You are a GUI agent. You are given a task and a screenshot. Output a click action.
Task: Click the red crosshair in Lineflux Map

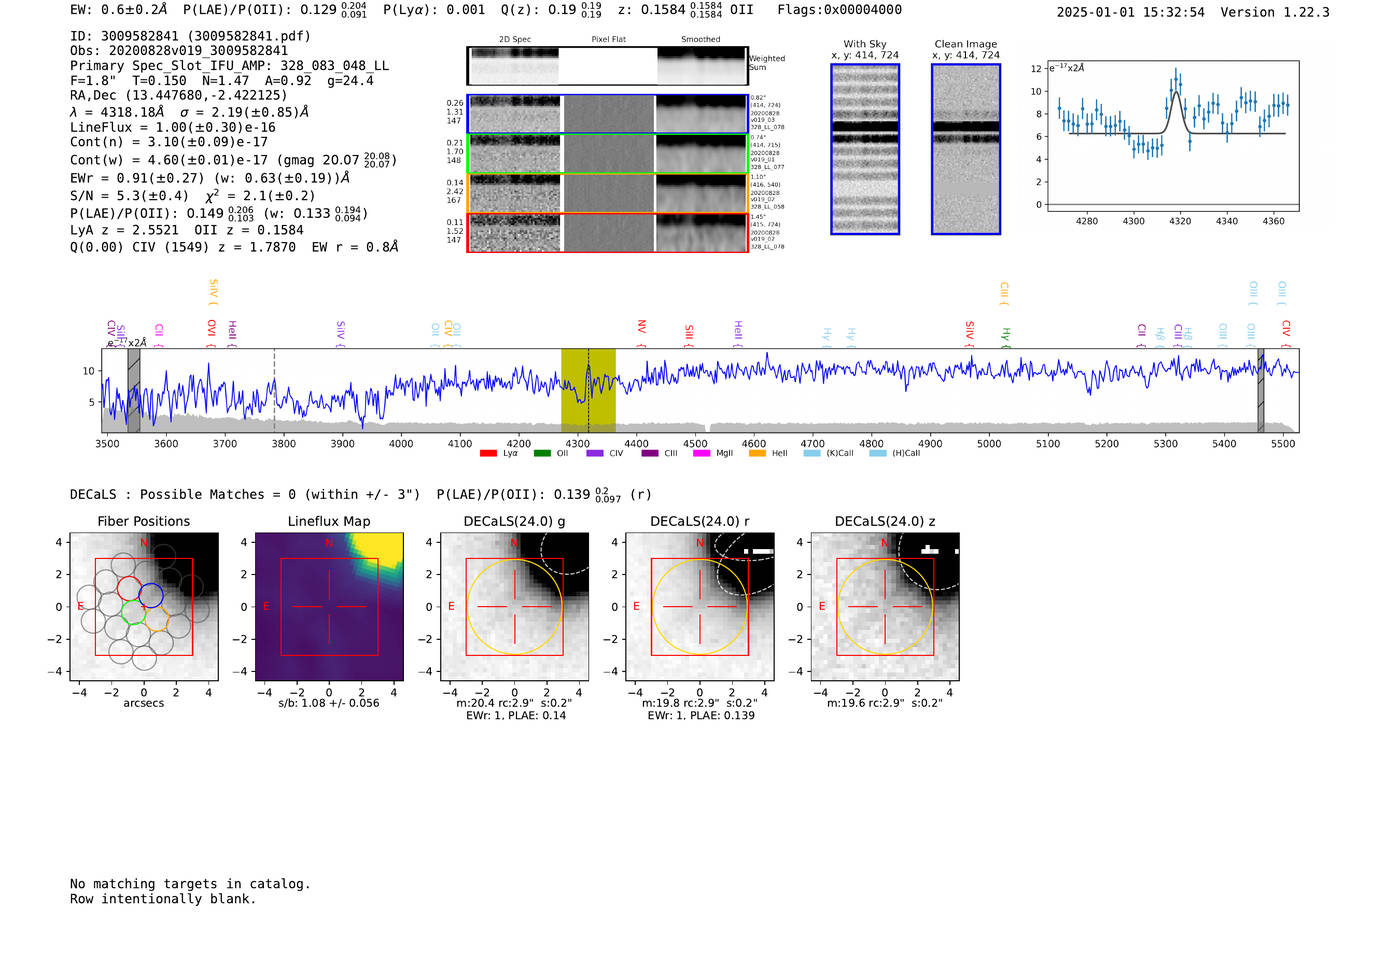point(329,607)
